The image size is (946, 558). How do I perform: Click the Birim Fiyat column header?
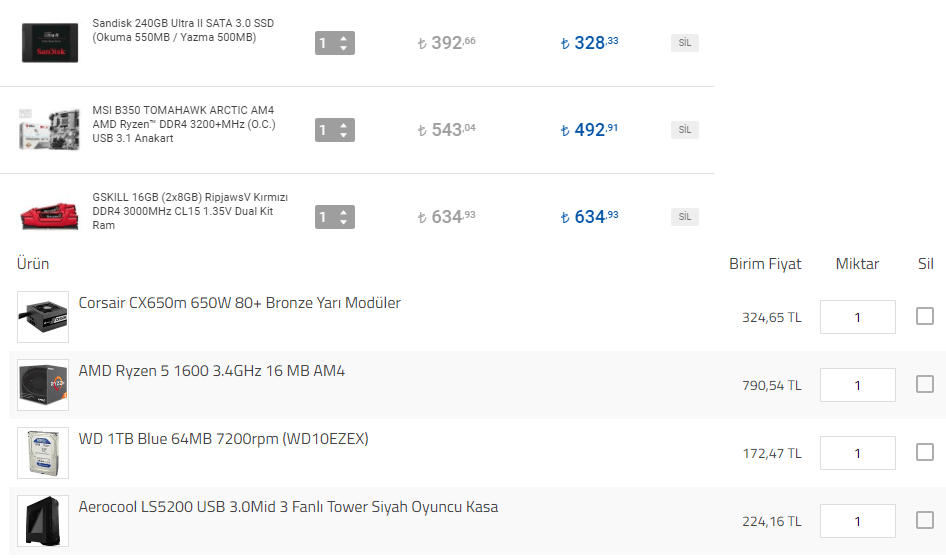coord(765,264)
